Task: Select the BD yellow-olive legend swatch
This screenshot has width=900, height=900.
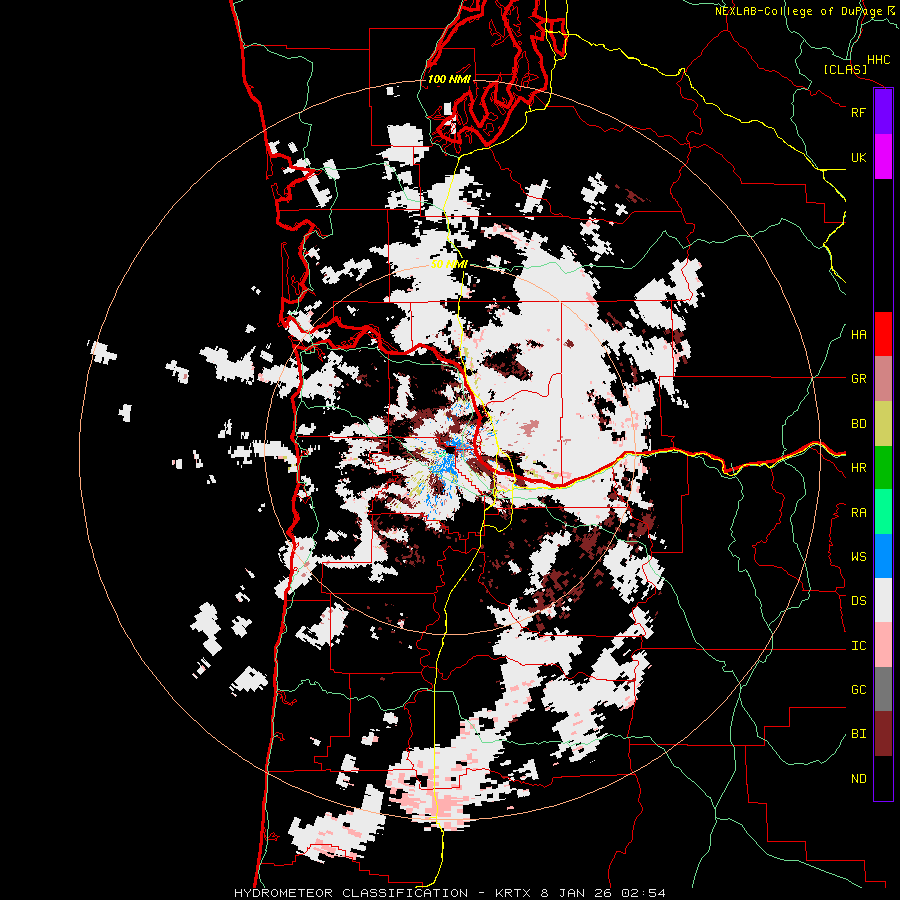Action: pyautogui.click(x=883, y=423)
